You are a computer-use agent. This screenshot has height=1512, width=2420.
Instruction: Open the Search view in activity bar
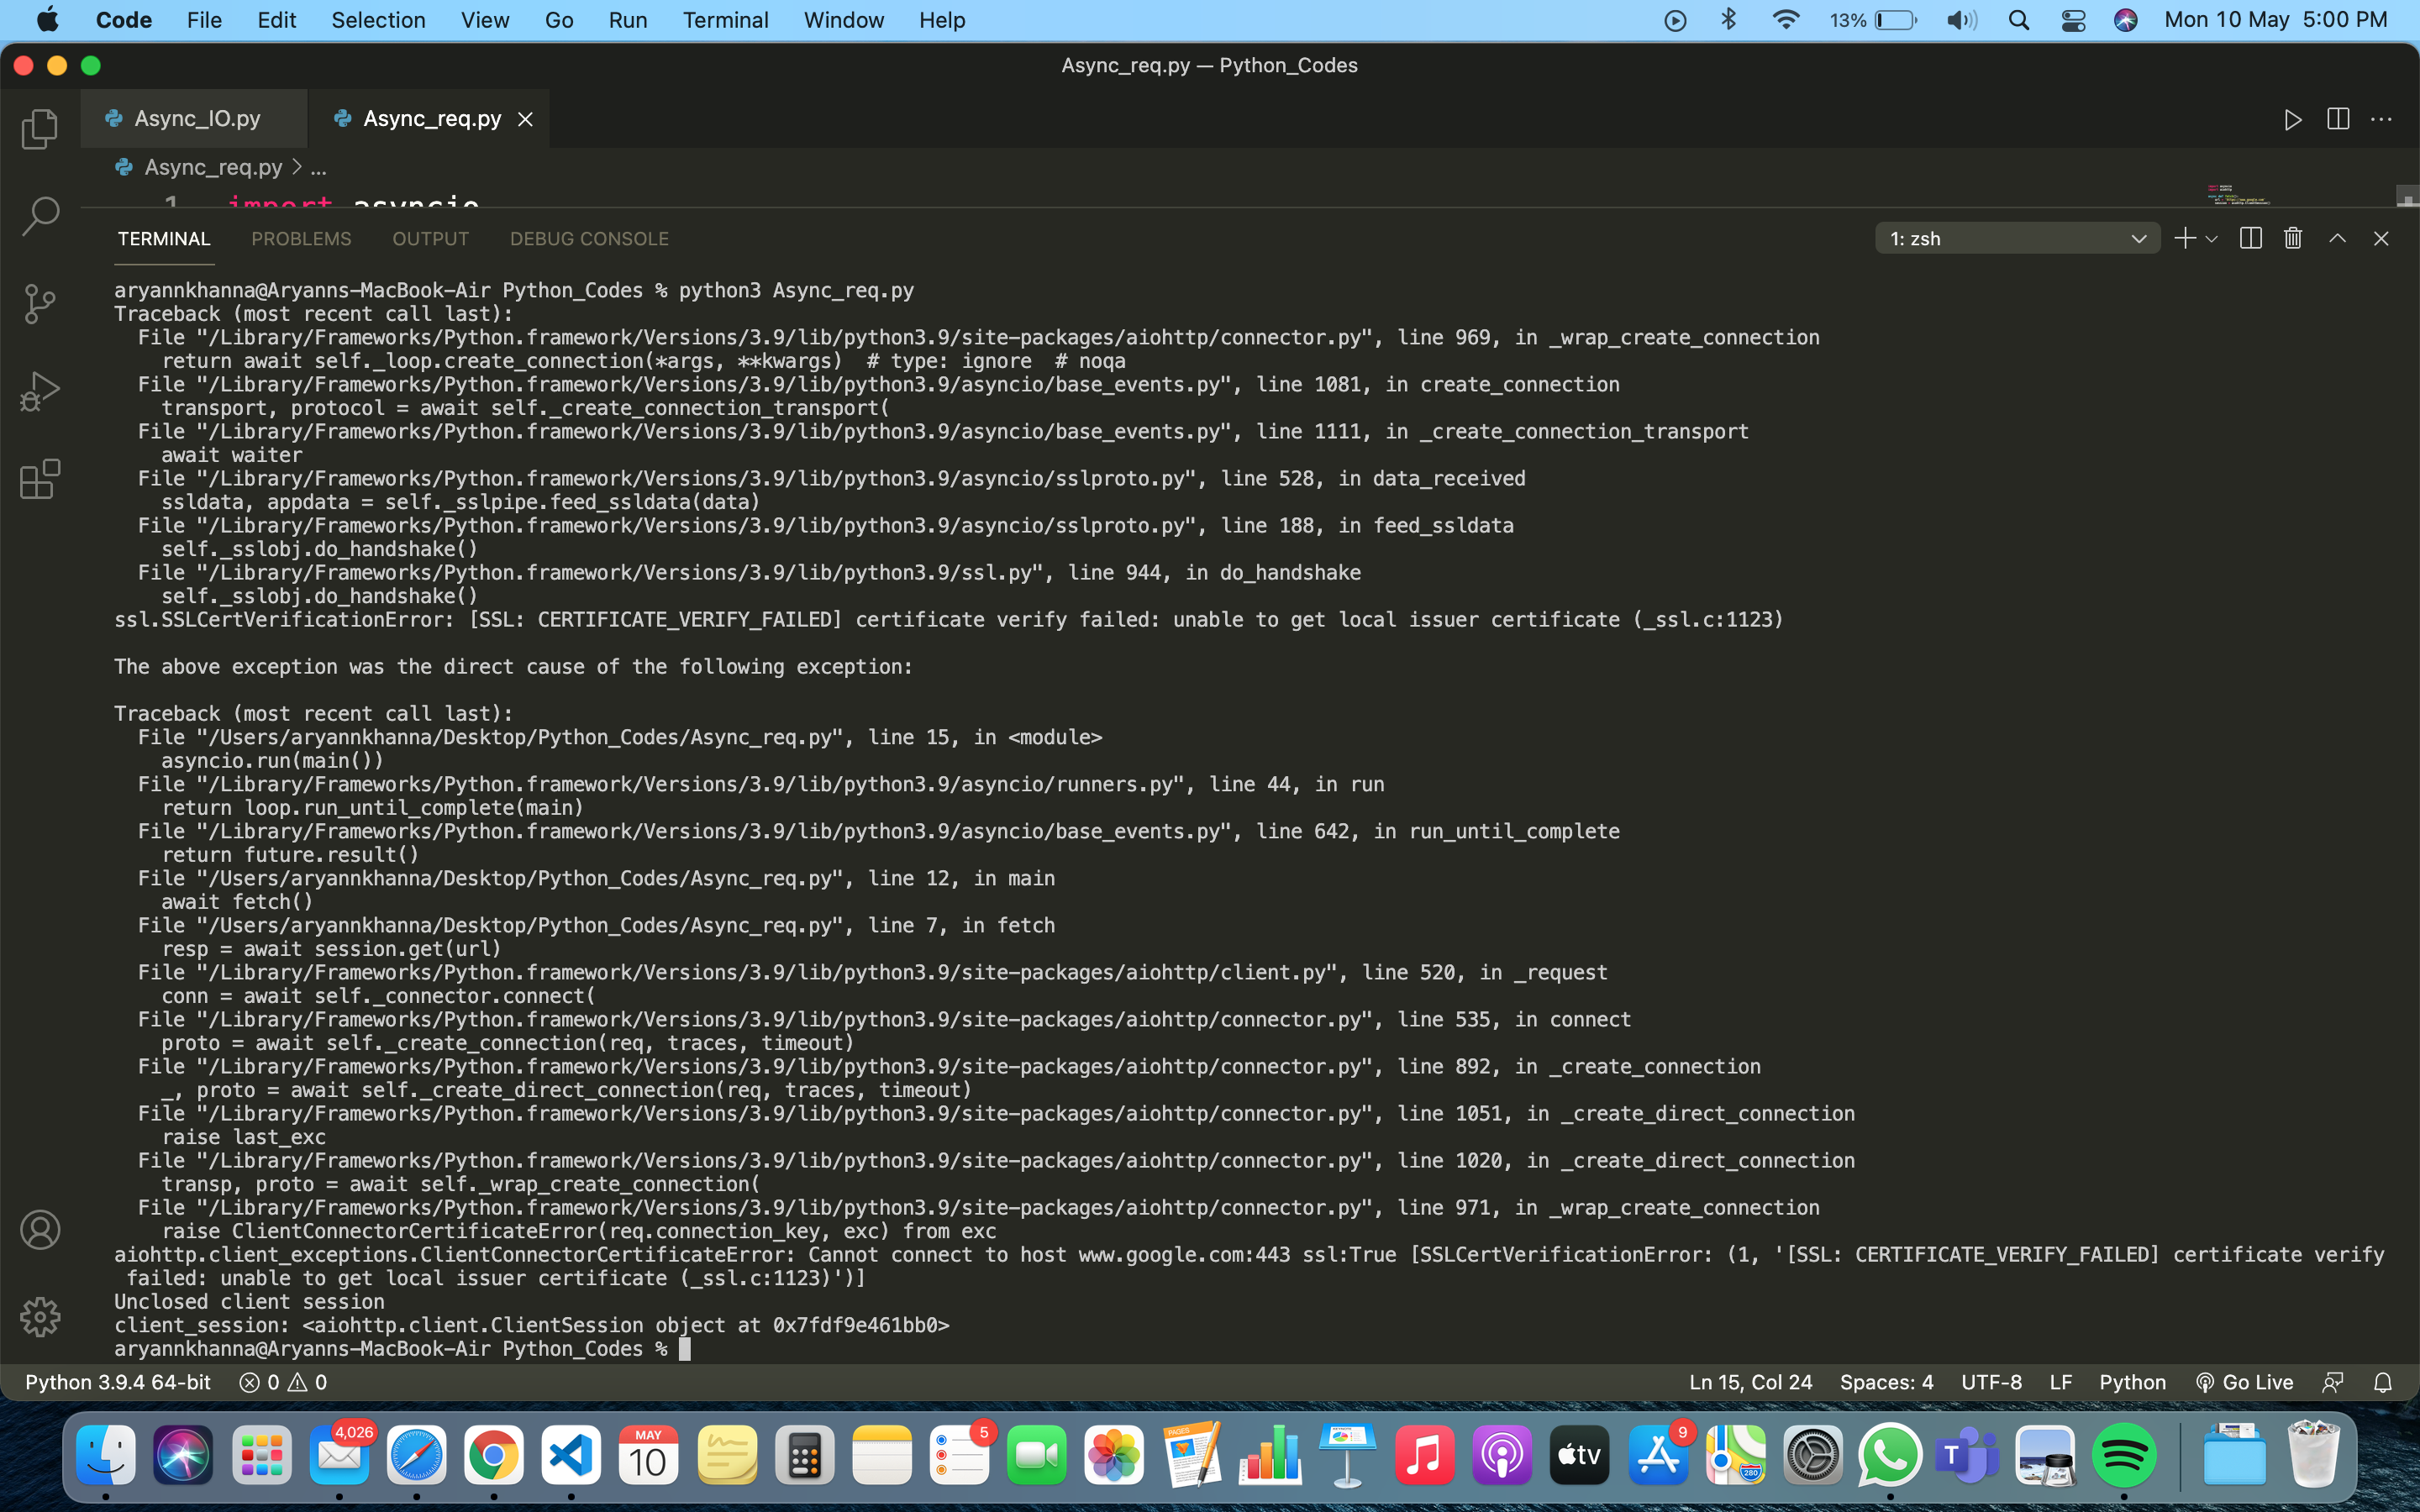40,215
